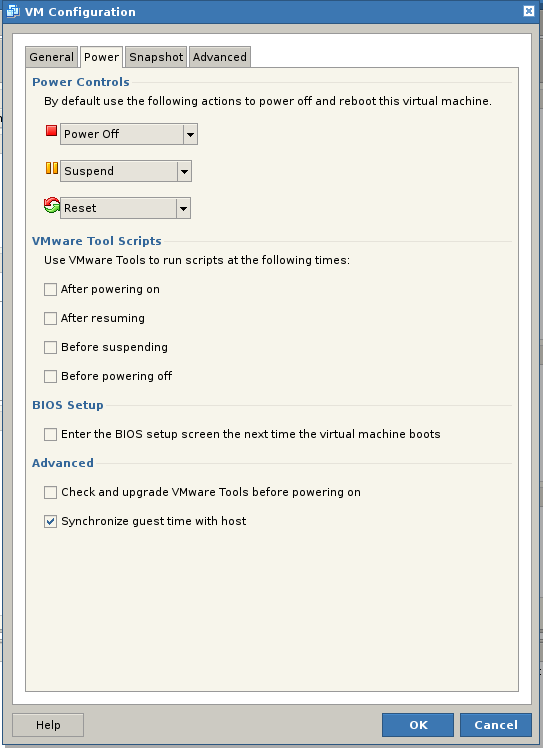Enable Before powering off checkbox
This screenshot has height=748, width=543.
click(50, 376)
